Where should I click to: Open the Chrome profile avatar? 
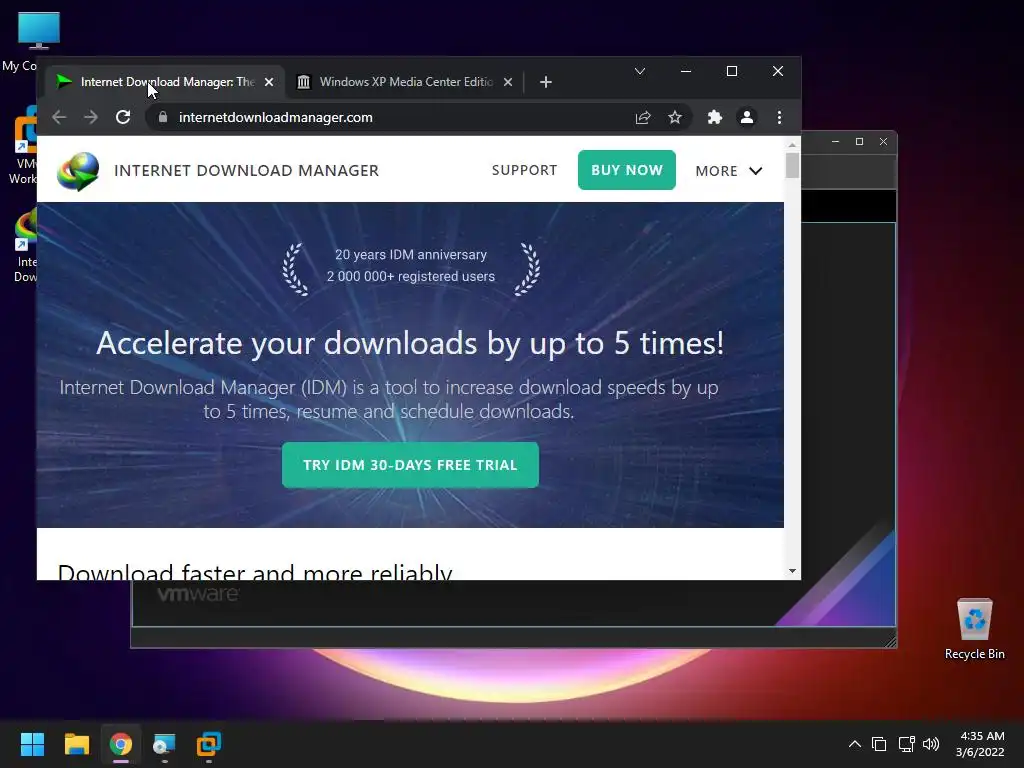746,118
